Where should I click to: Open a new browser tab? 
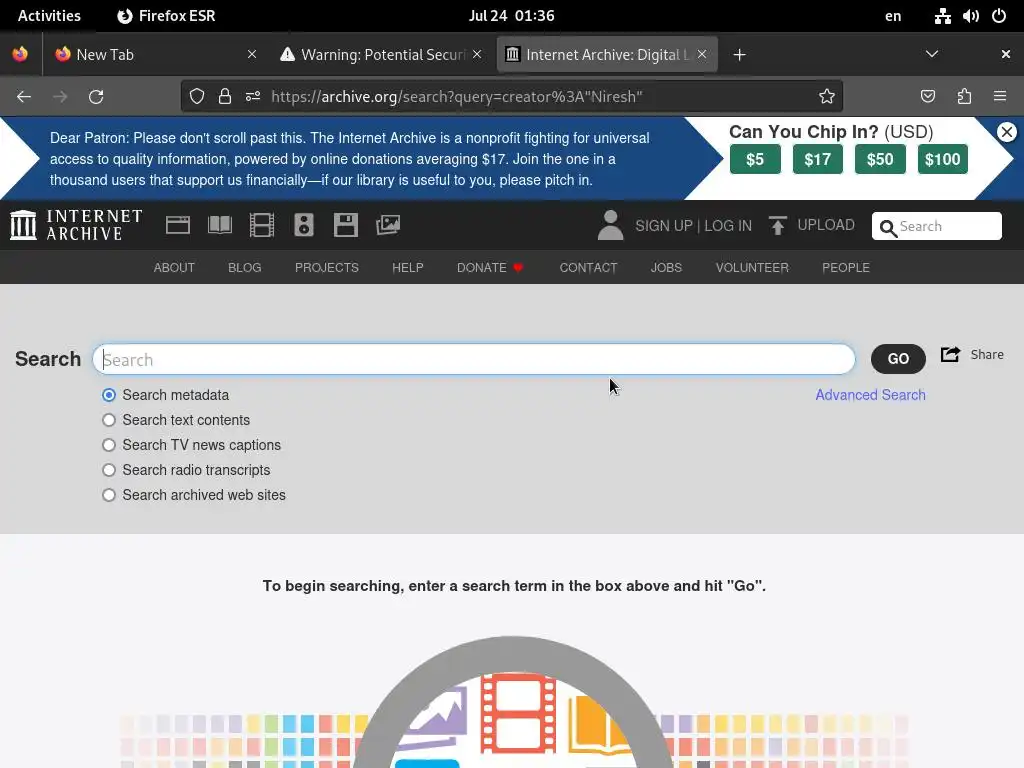739,55
